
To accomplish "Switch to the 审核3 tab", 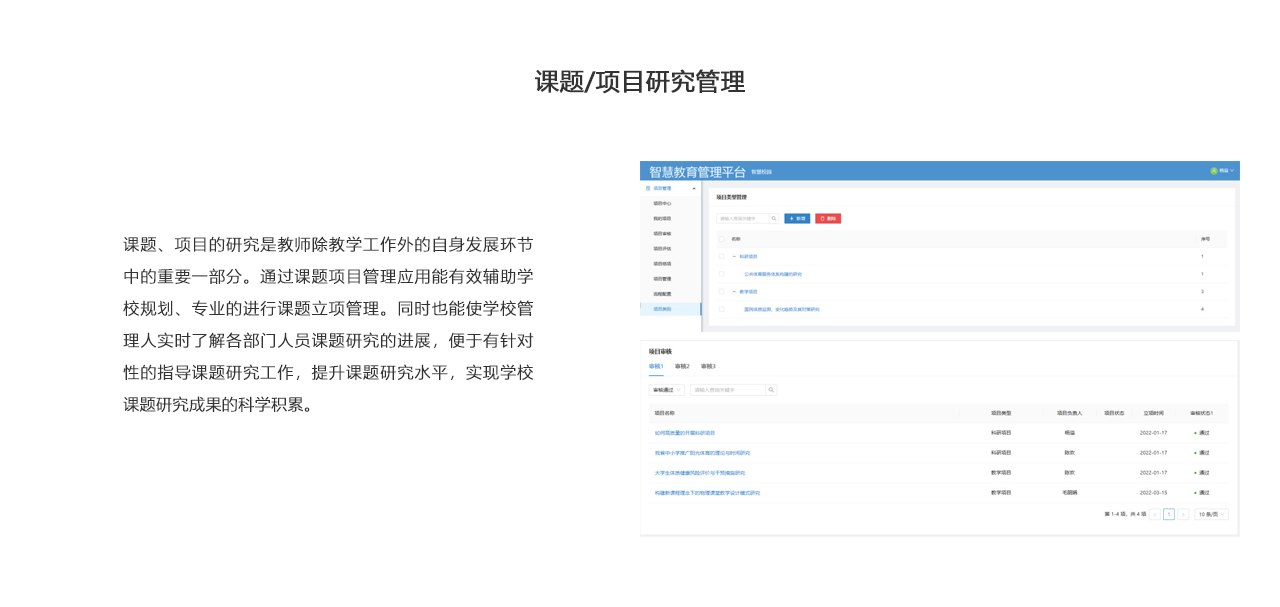I will (708, 366).
